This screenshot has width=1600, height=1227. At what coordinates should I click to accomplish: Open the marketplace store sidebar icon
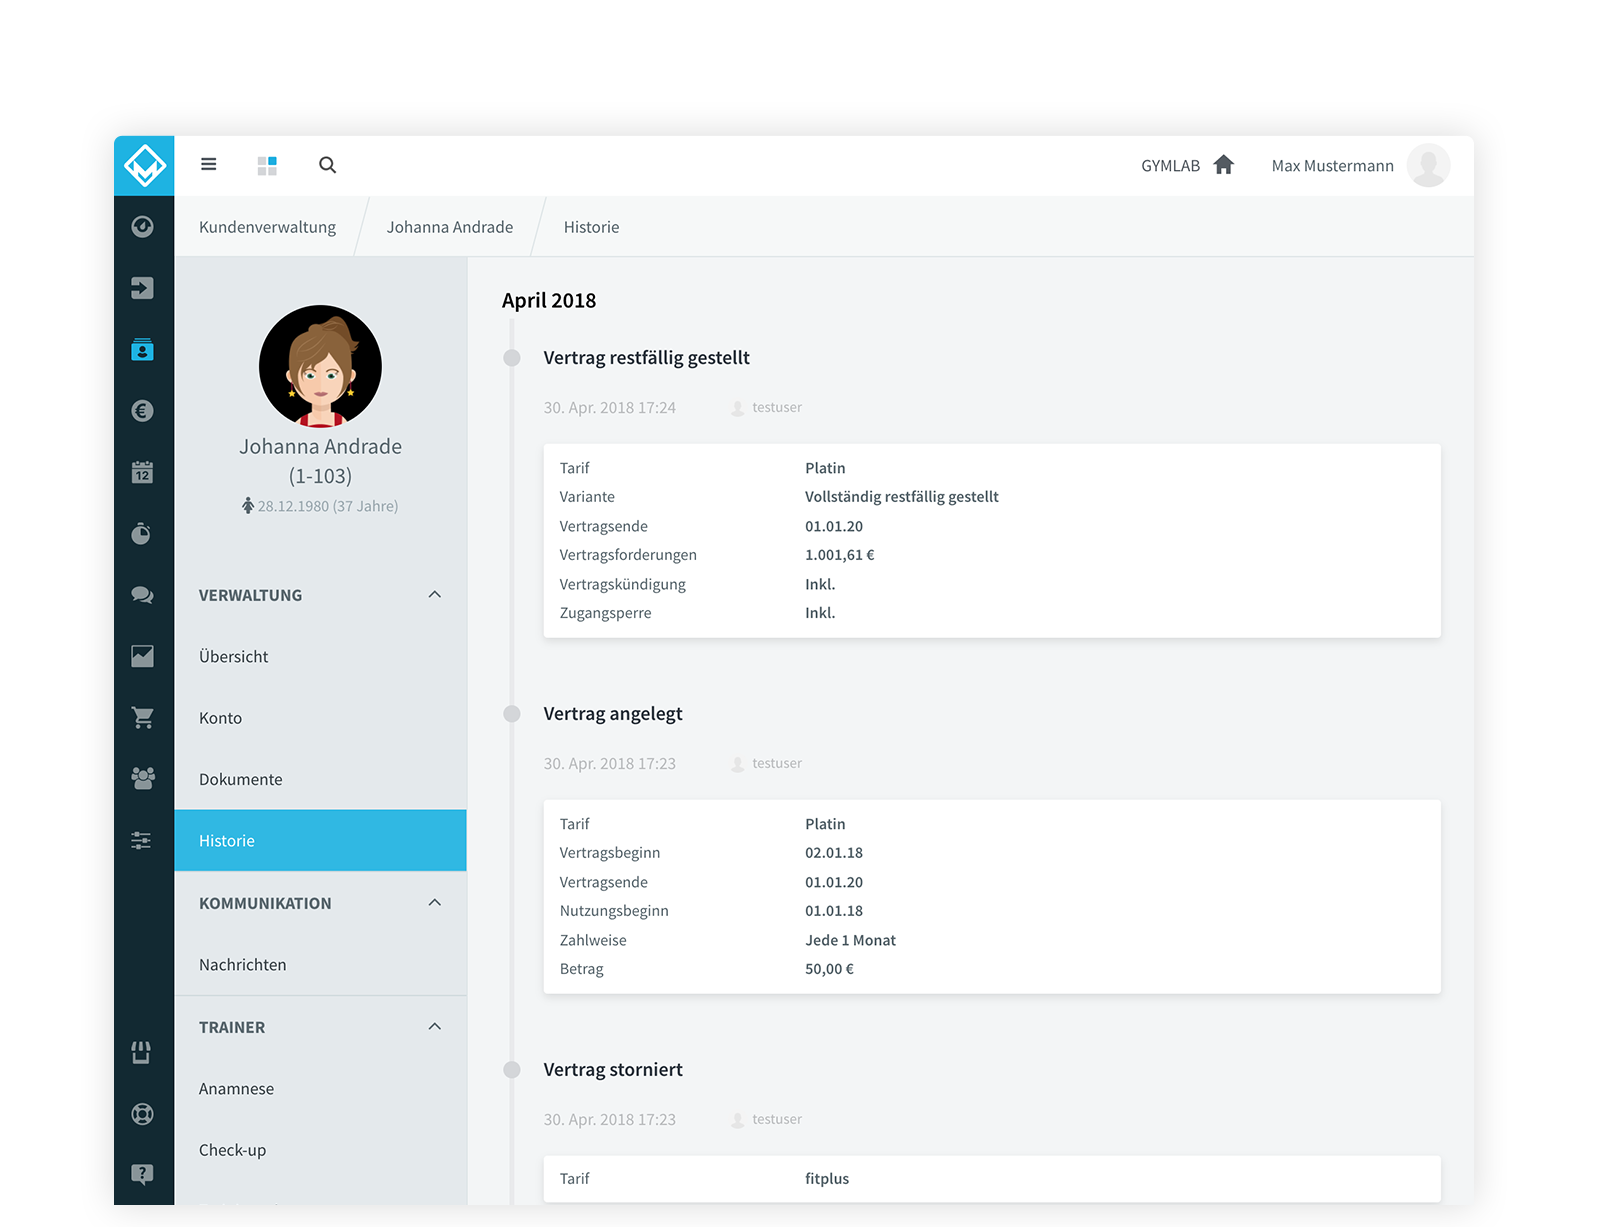tap(142, 1052)
